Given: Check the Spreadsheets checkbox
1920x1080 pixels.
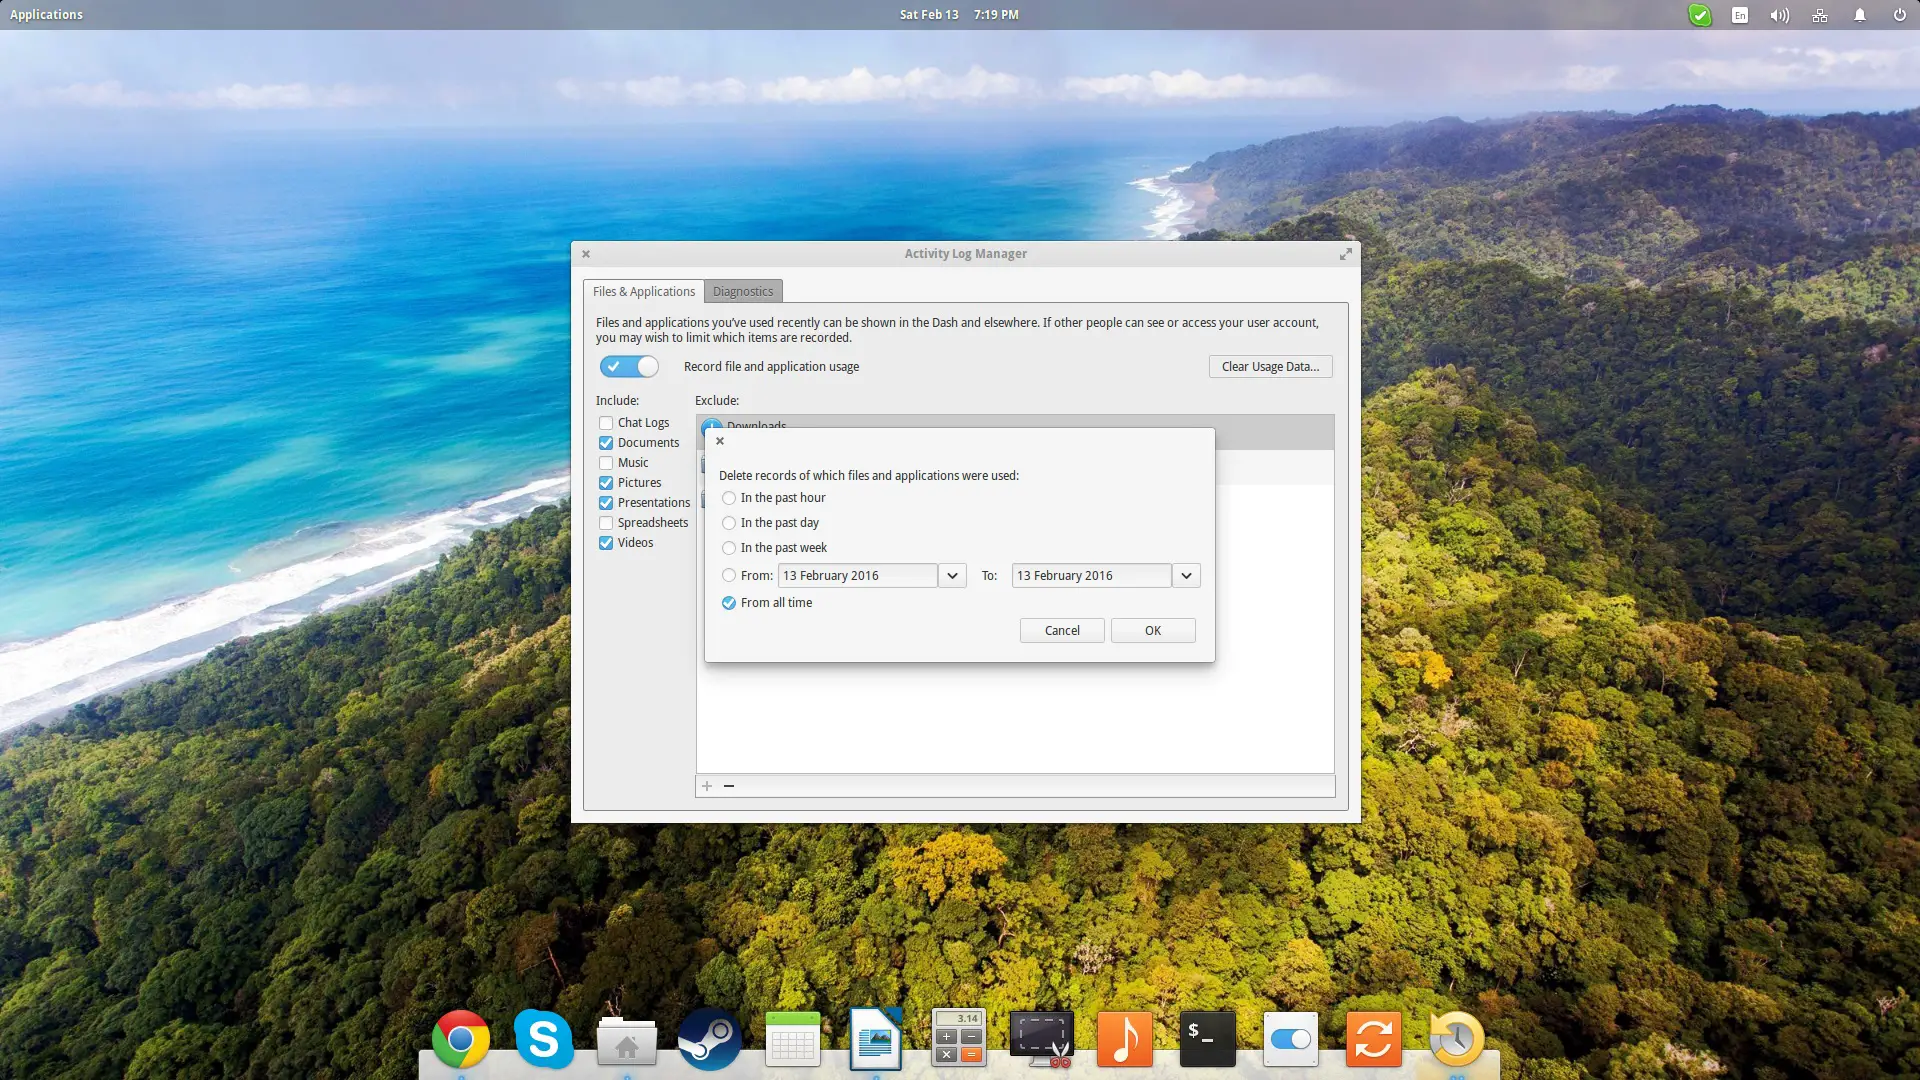Looking at the screenshot, I should [x=606, y=523].
